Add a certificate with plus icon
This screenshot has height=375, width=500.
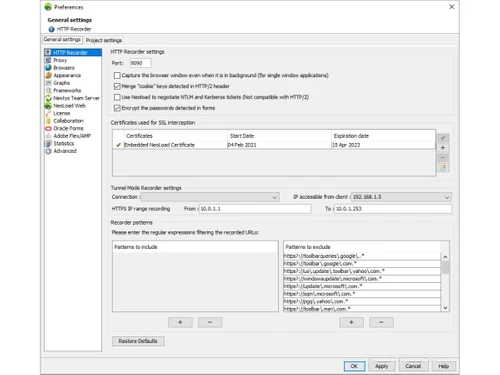443,148
